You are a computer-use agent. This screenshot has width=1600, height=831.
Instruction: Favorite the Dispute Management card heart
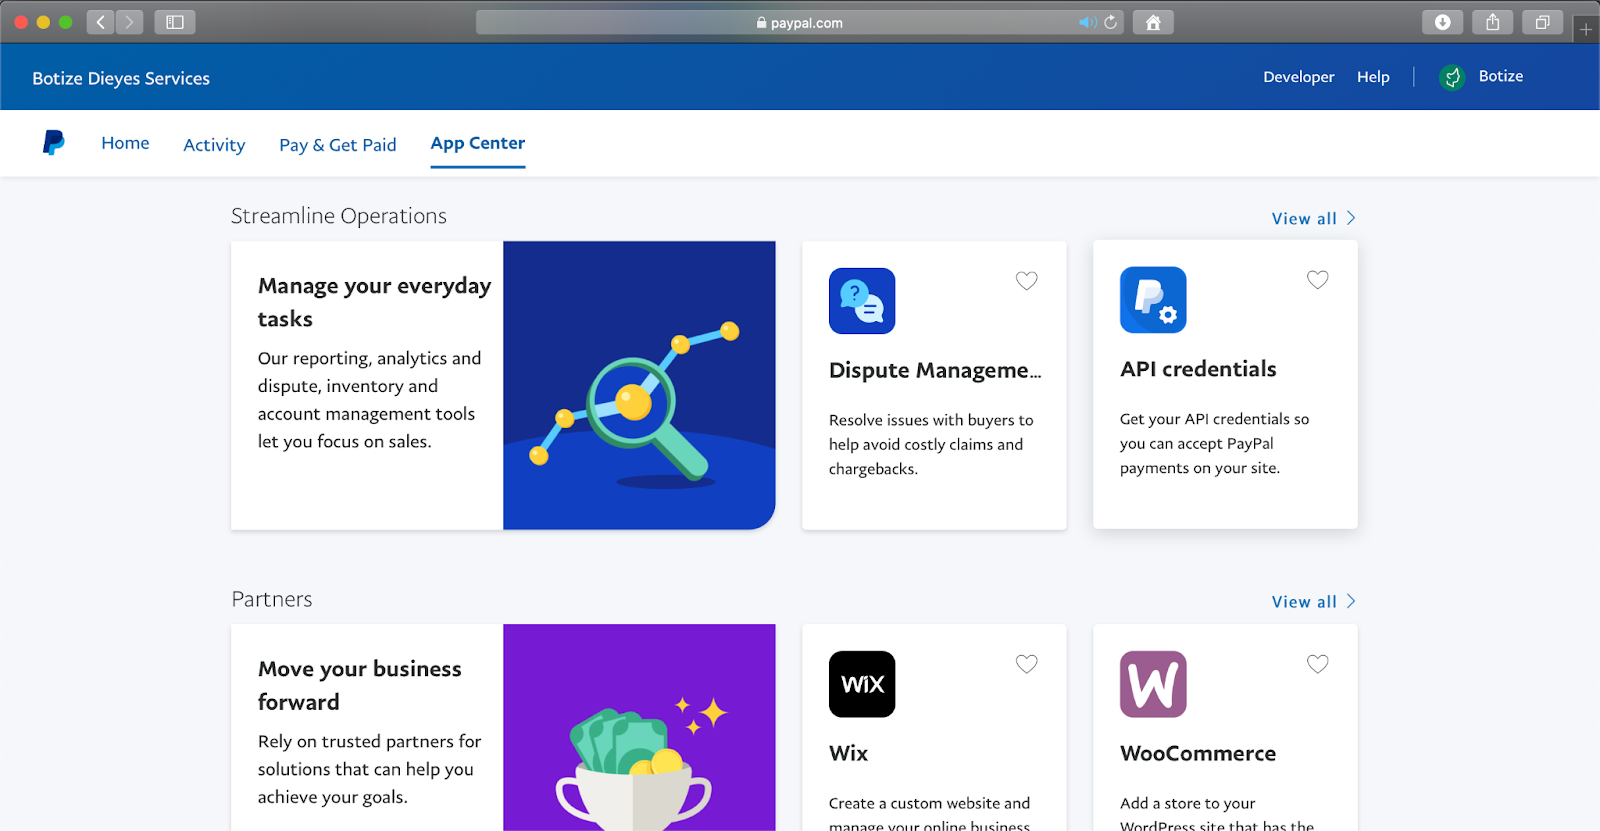pos(1026,281)
